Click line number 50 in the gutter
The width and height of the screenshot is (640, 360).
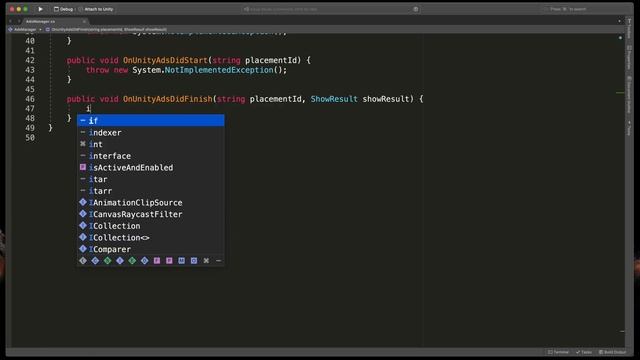coord(30,138)
